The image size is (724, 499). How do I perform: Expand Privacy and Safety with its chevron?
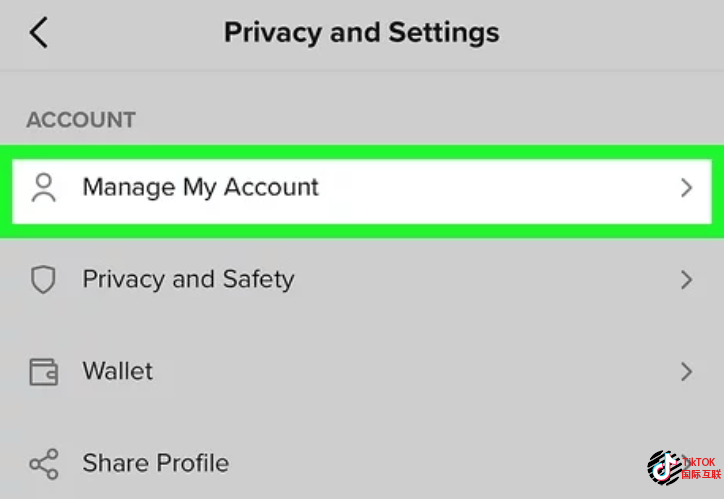(x=686, y=280)
